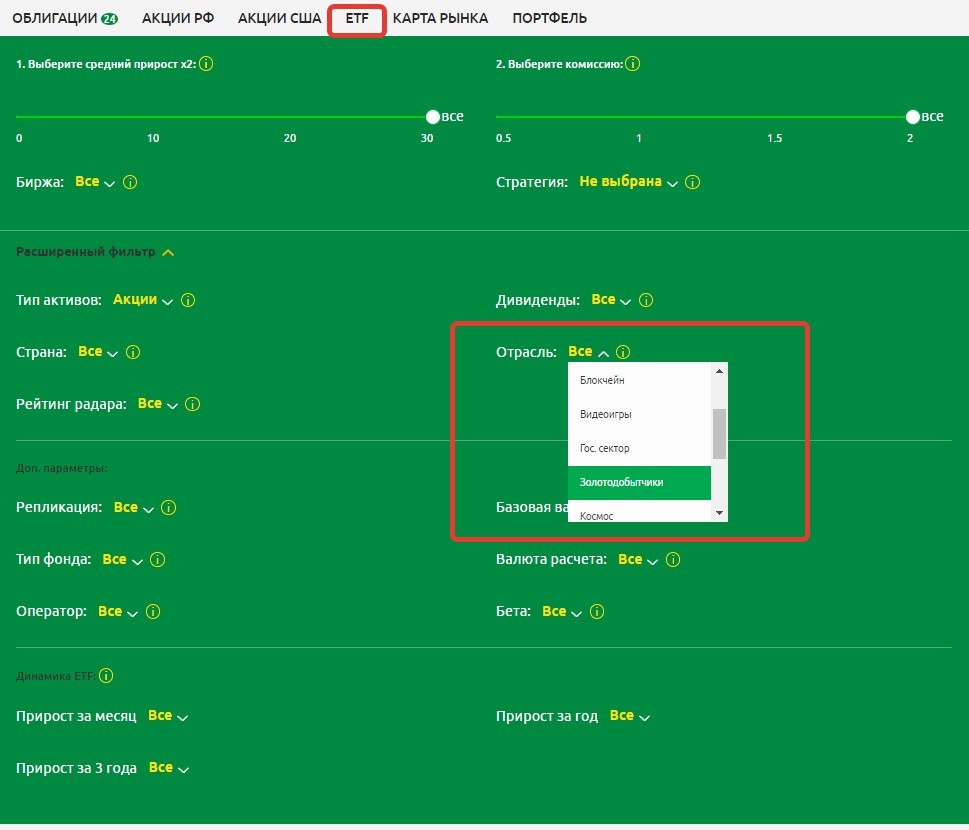Expand the Тип фонда dropdown

coord(121,560)
